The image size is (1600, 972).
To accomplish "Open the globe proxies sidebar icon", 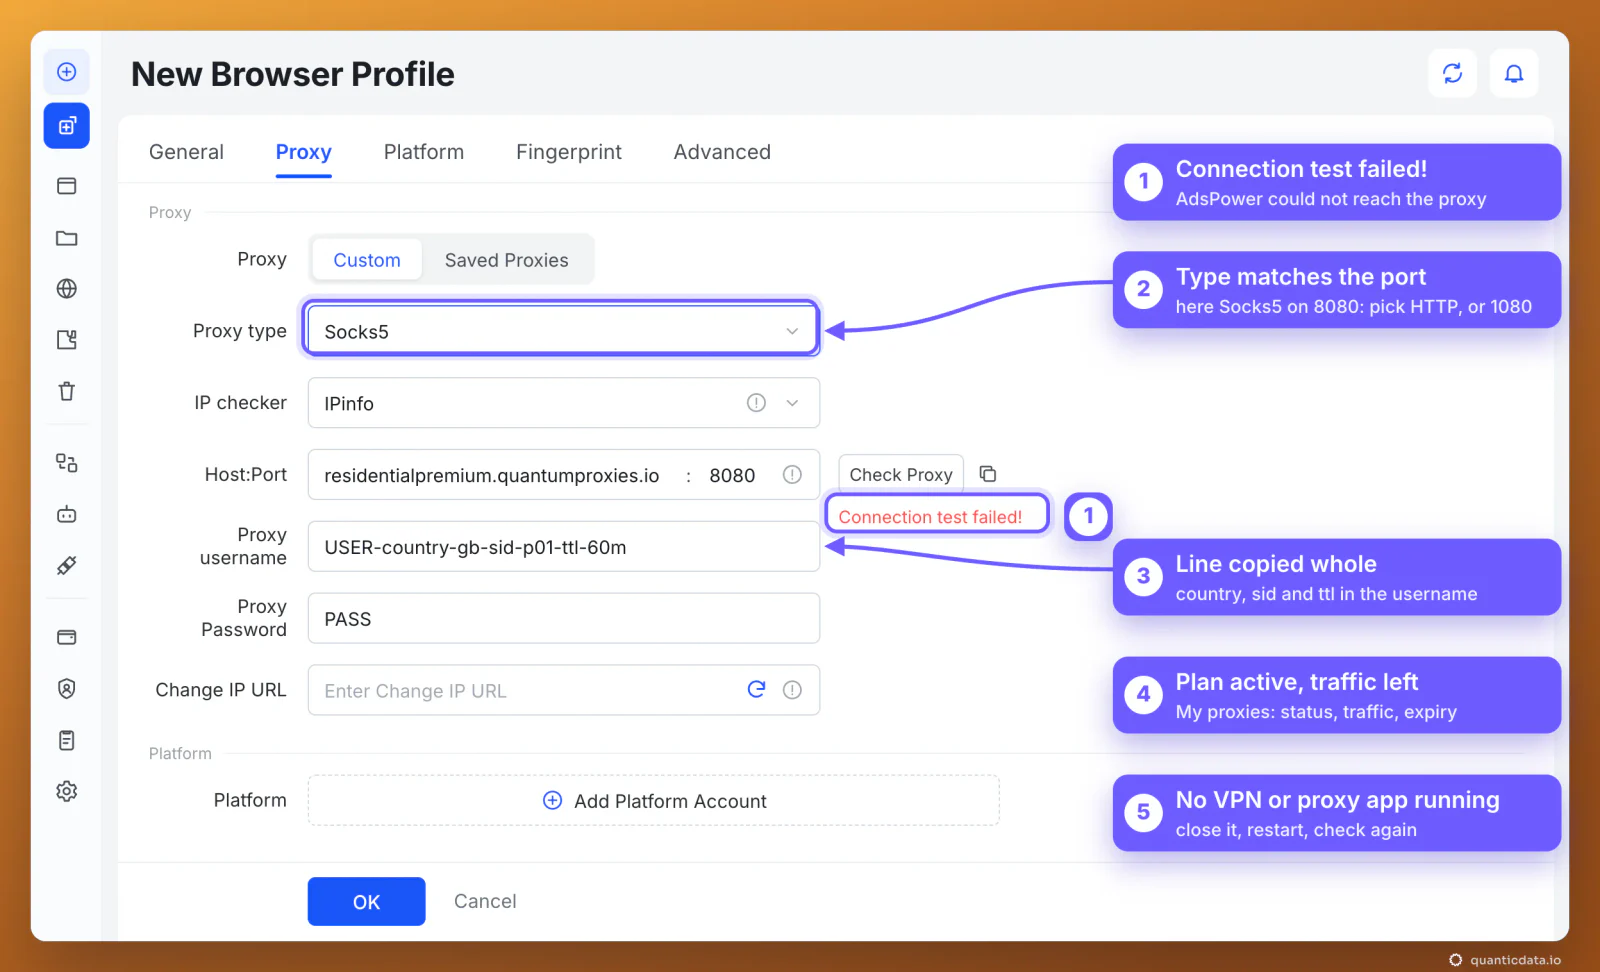I will pyautogui.click(x=67, y=289).
